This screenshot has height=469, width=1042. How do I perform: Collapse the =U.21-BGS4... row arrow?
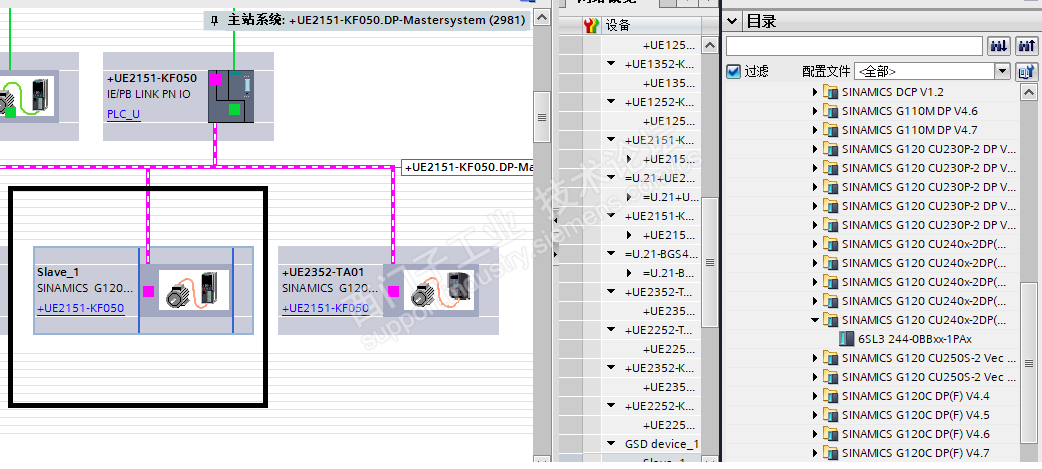point(611,254)
